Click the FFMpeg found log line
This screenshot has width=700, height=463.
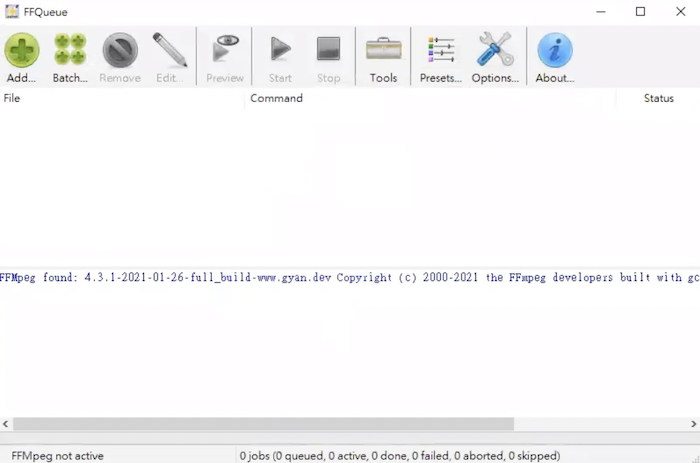pyautogui.click(x=350, y=277)
